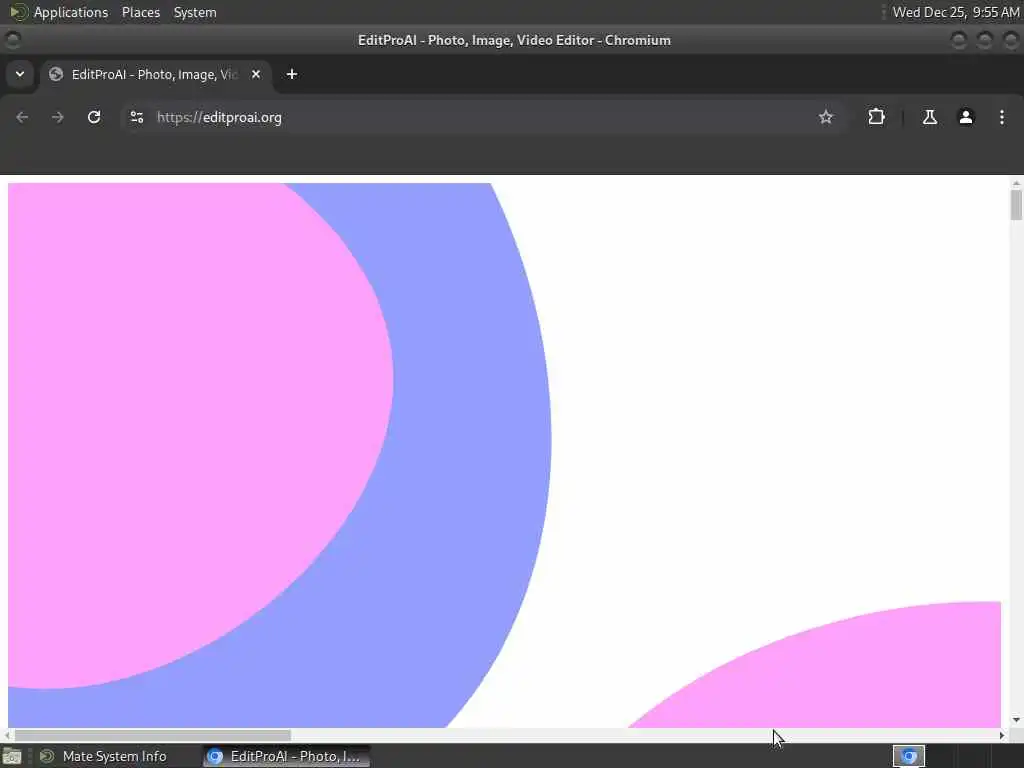The height and width of the screenshot is (768, 1024).
Task: Open the Places menu
Action: (x=141, y=12)
